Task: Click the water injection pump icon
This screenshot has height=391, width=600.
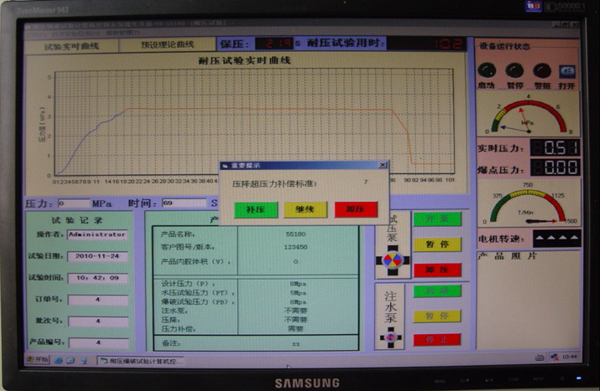Action: click(x=391, y=337)
